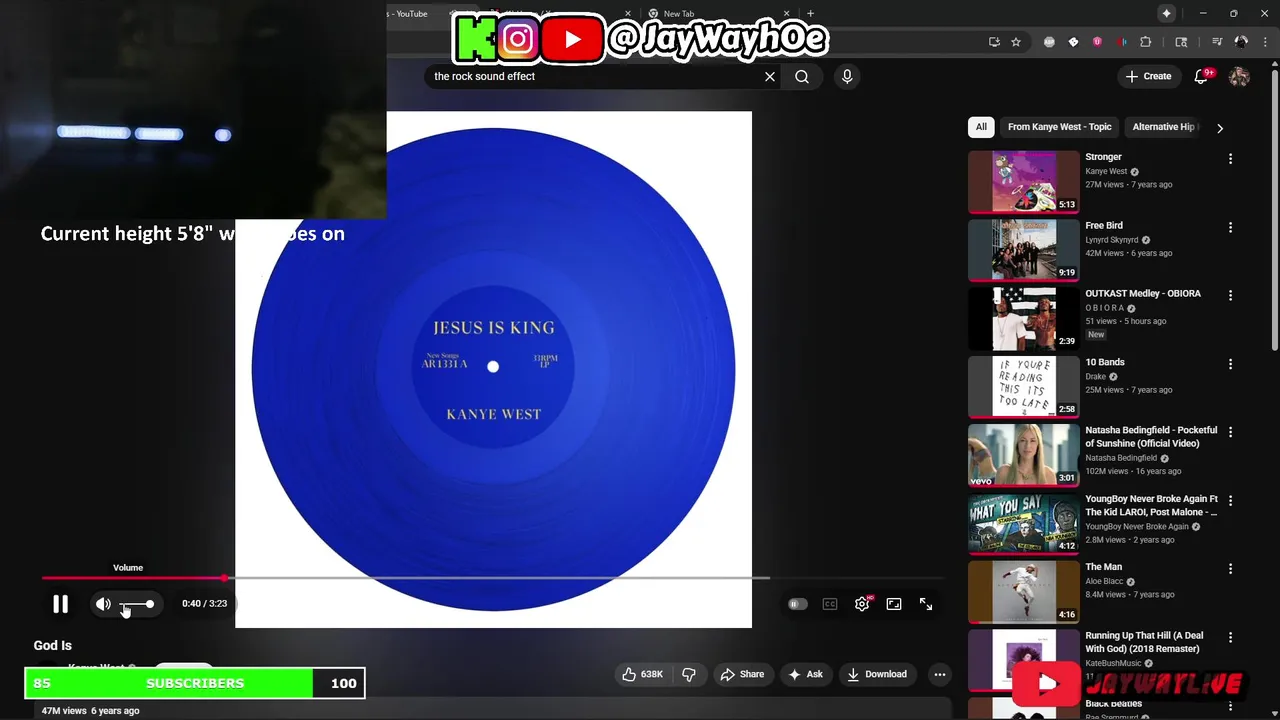Click the search magnifier button
The height and width of the screenshot is (720, 1280).
802,76
